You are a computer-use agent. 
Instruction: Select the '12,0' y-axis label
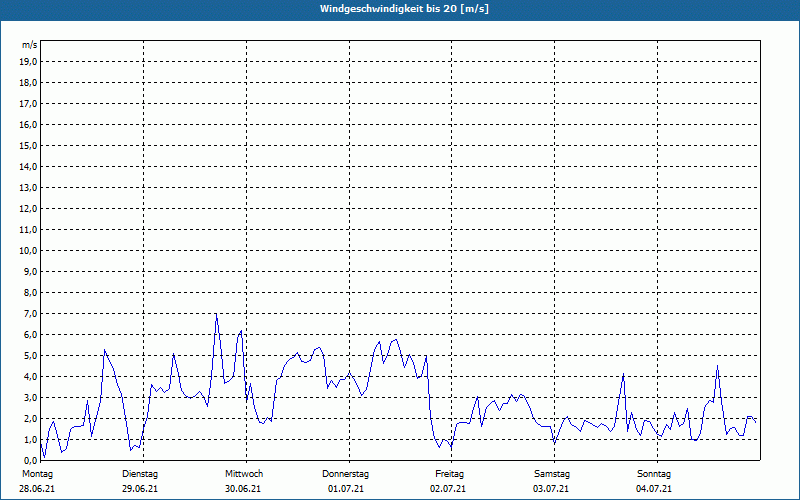tap(29, 208)
